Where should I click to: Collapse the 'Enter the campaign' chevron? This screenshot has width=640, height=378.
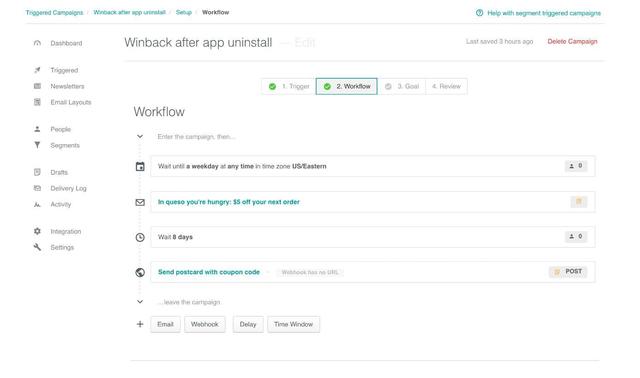tap(140, 136)
